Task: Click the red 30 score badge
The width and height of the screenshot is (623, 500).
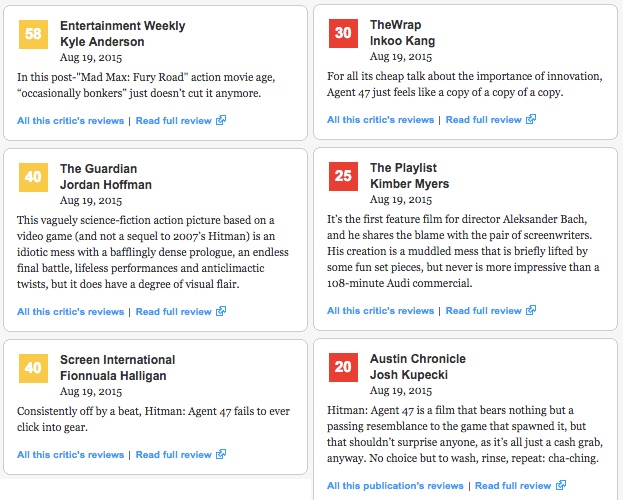Action: point(343,34)
